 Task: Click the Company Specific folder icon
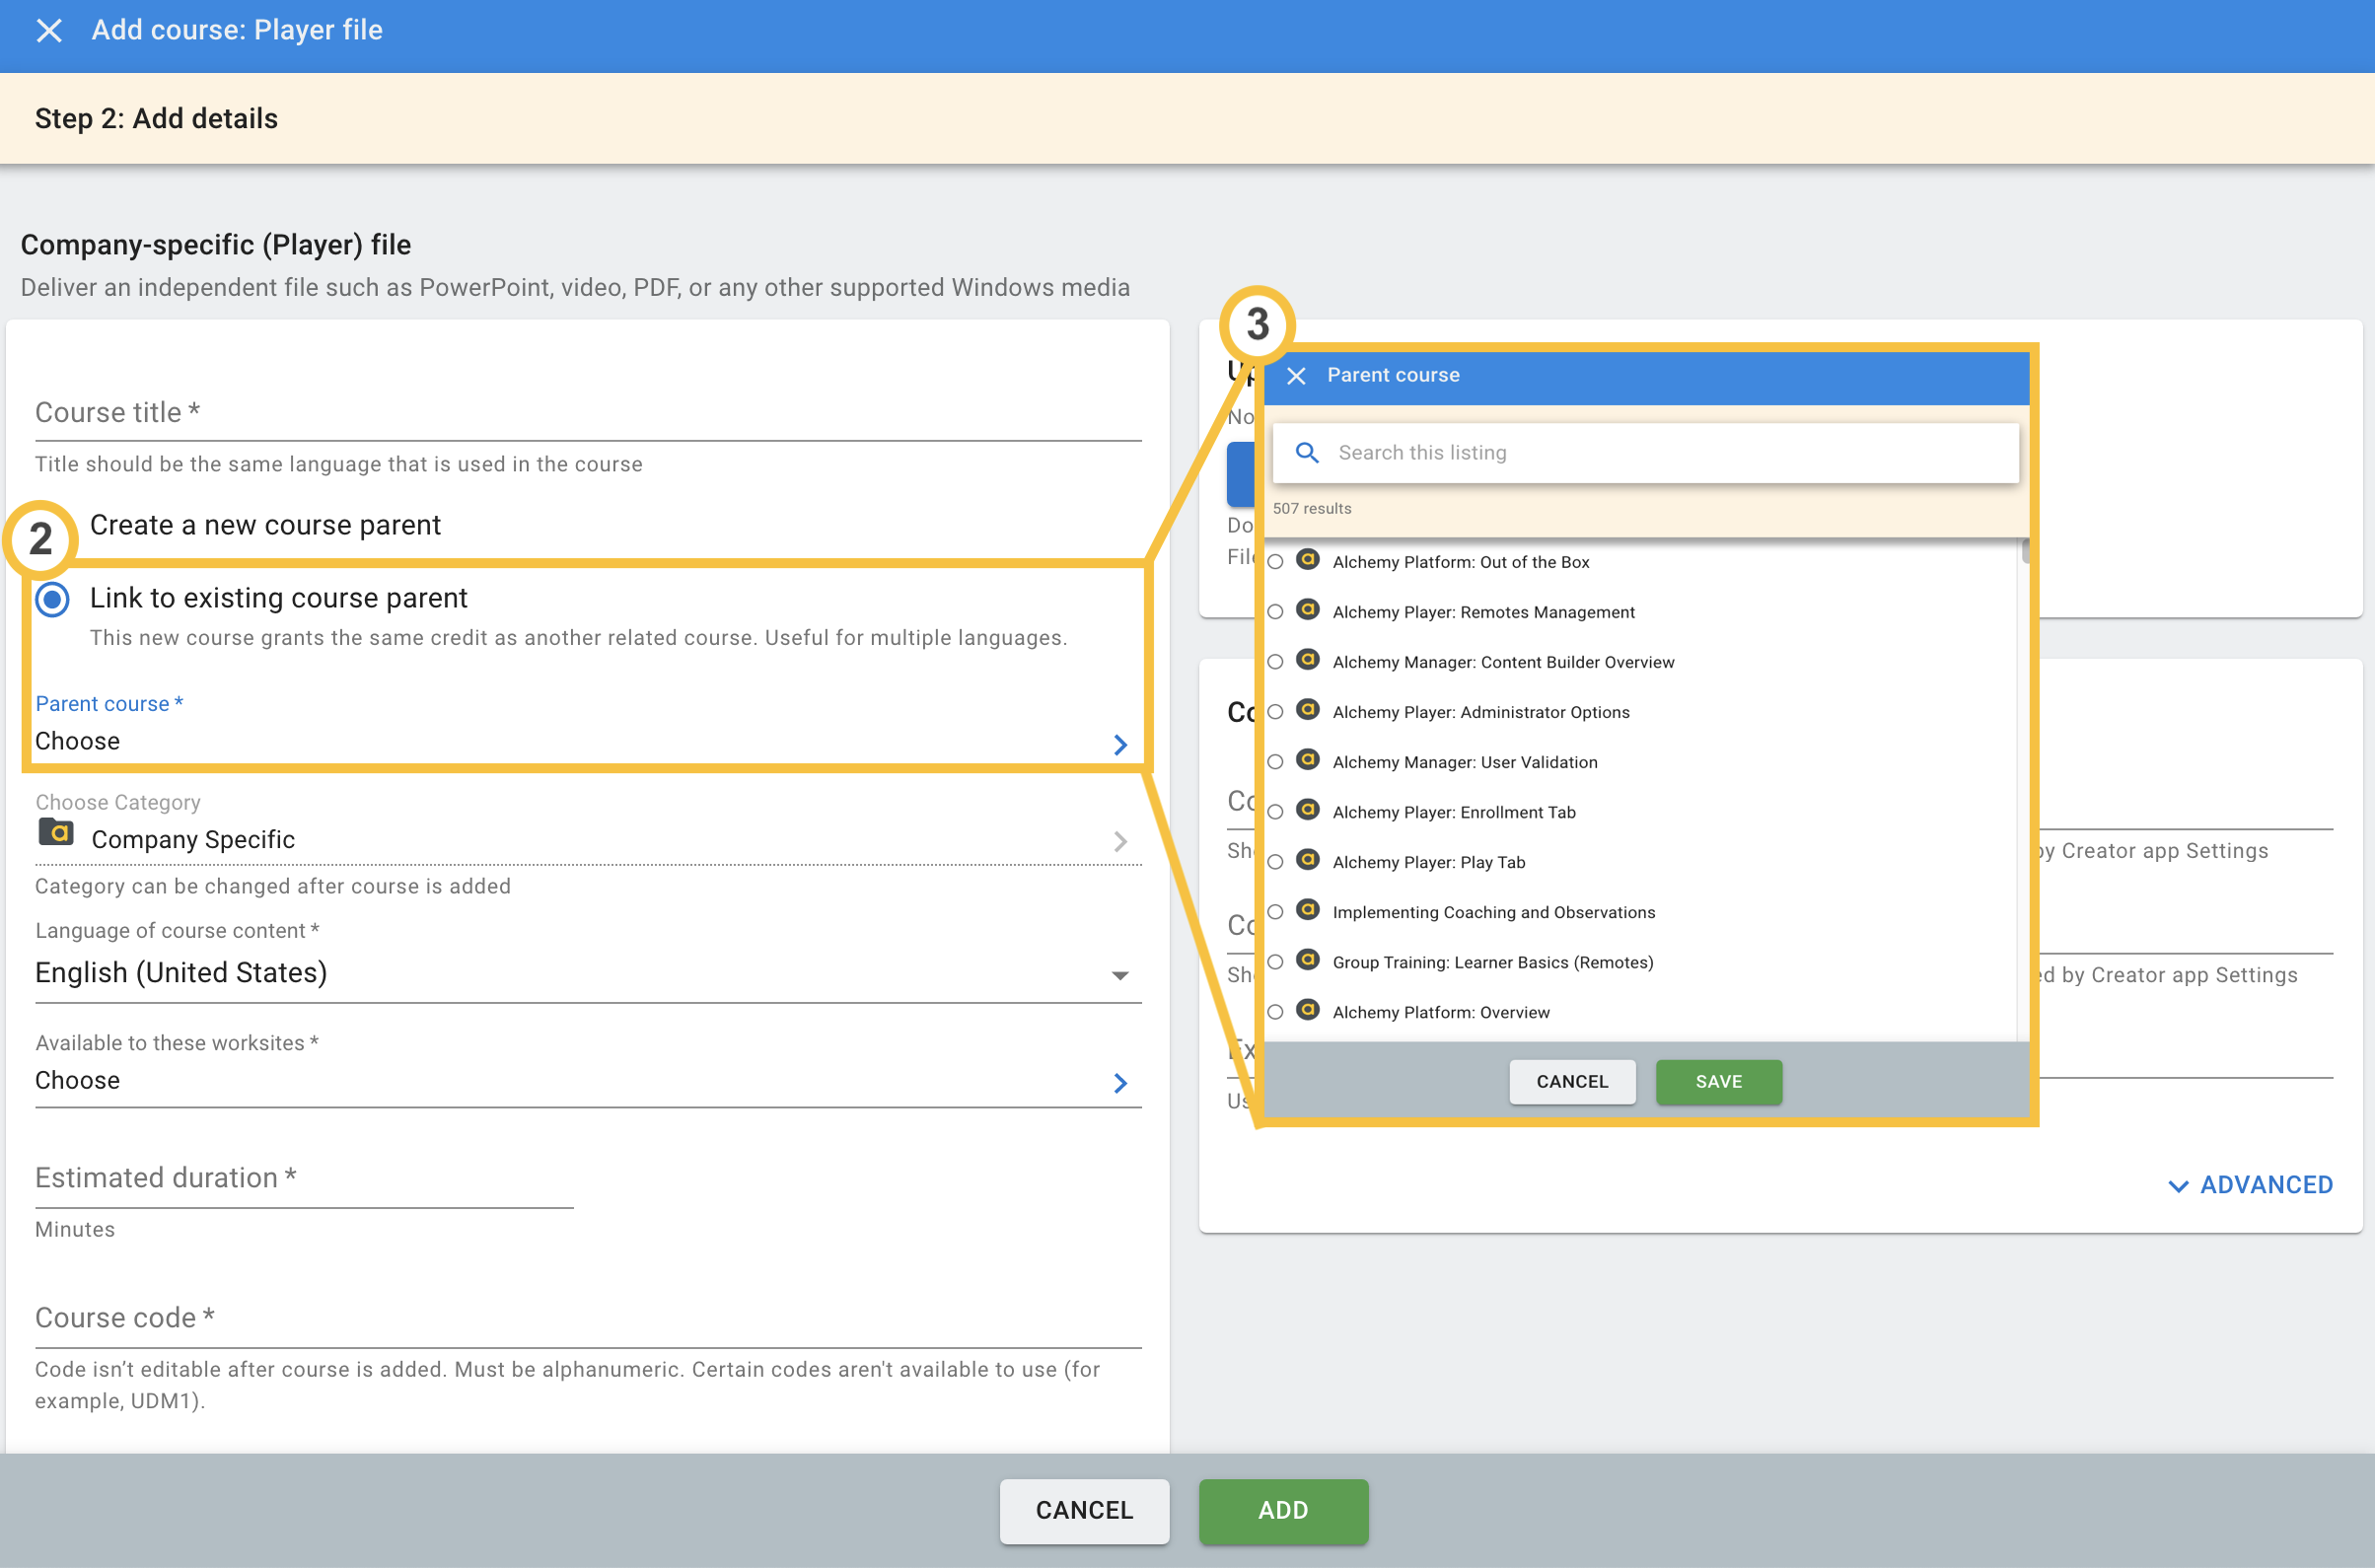pyautogui.click(x=56, y=832)
